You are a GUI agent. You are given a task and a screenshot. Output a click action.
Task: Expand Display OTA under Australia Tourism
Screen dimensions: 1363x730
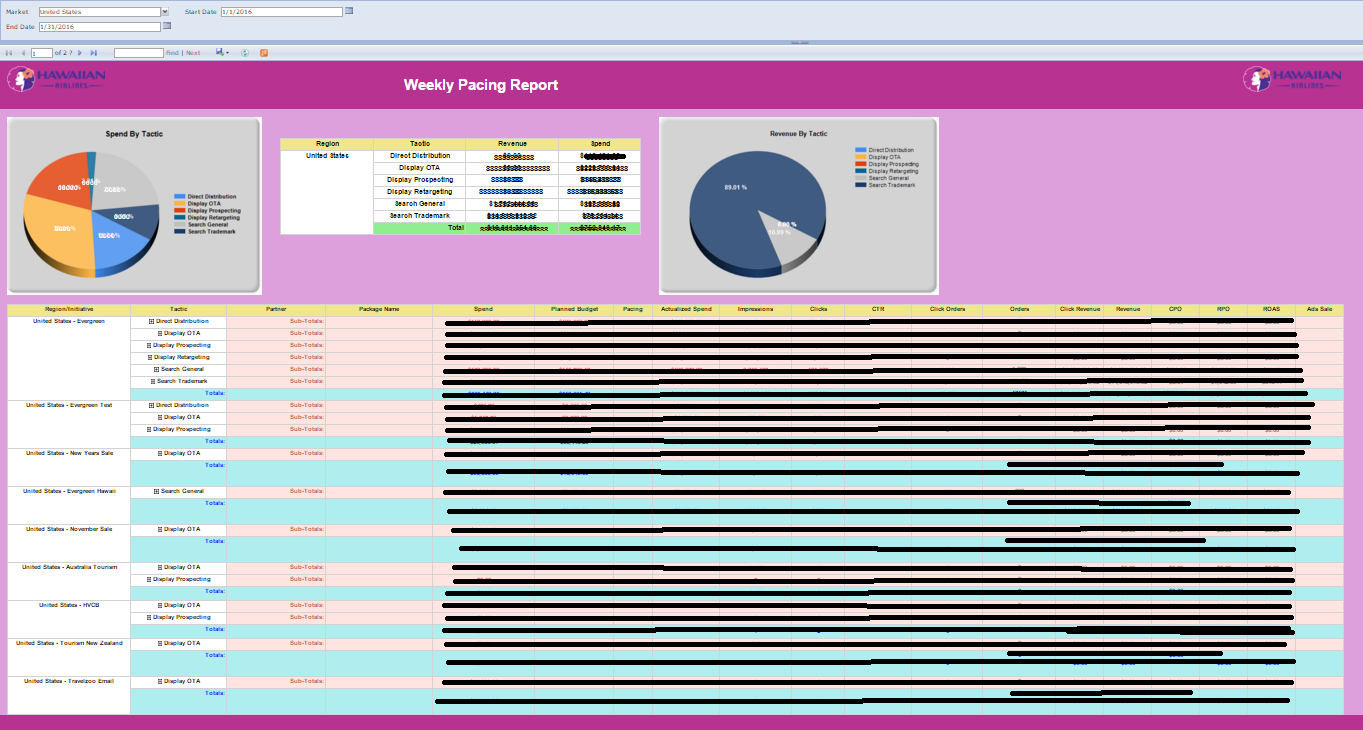pos(160,568)
